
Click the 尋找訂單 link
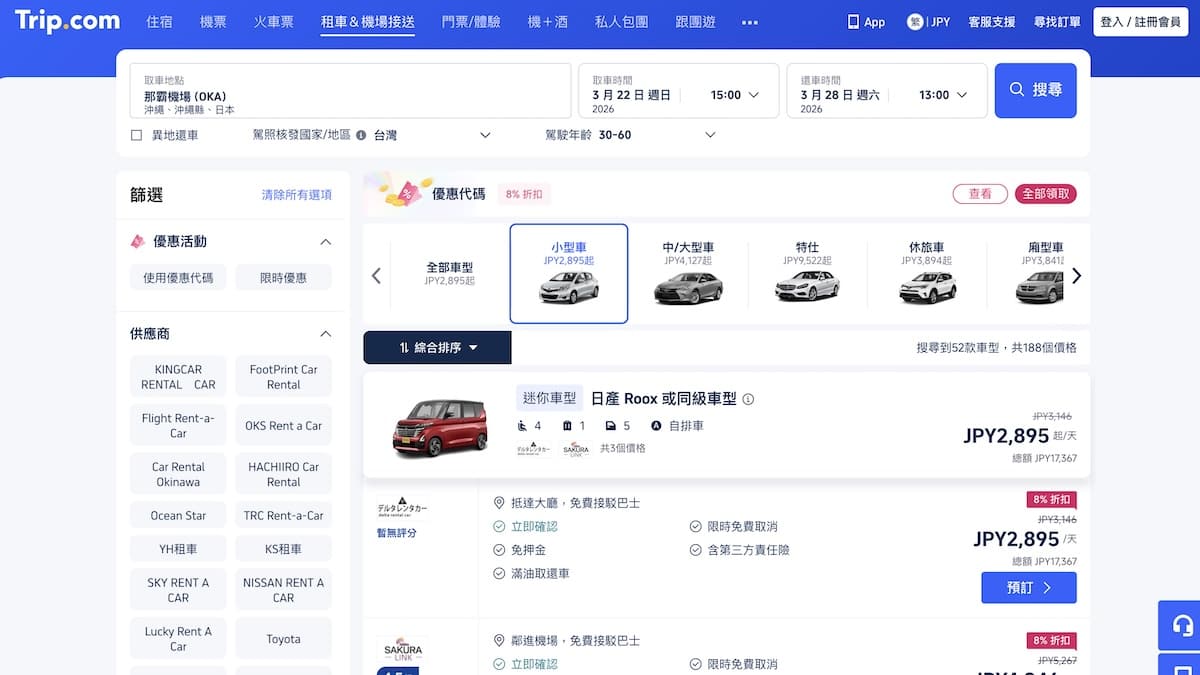point(1057,22)
